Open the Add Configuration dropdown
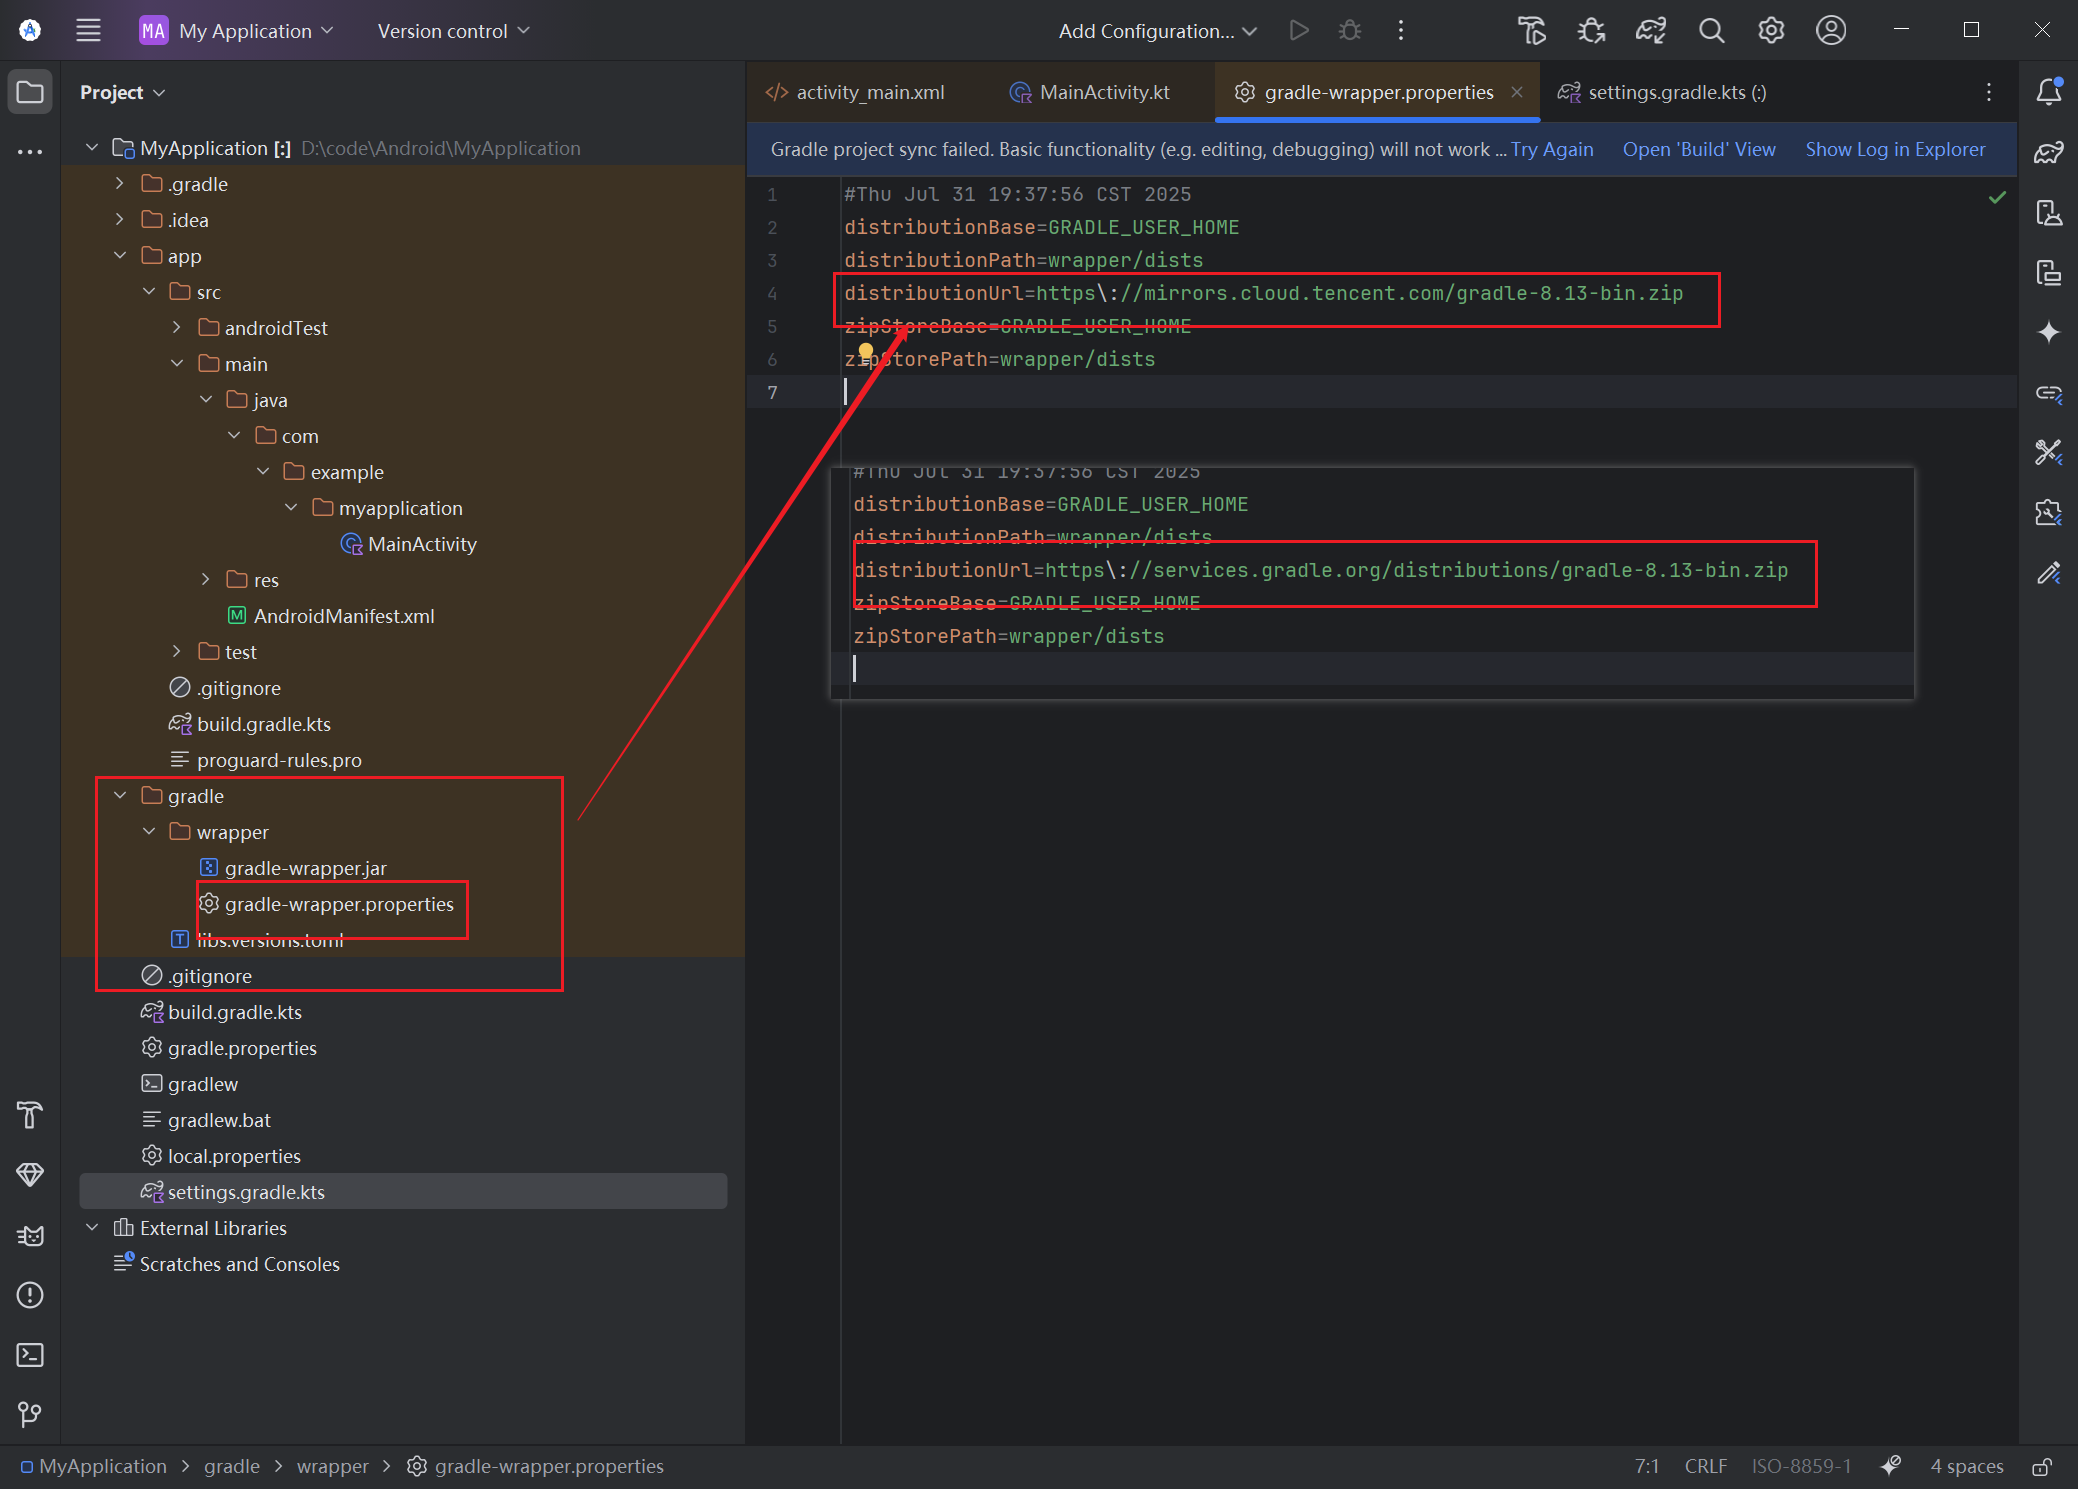 coord(1157,31)
